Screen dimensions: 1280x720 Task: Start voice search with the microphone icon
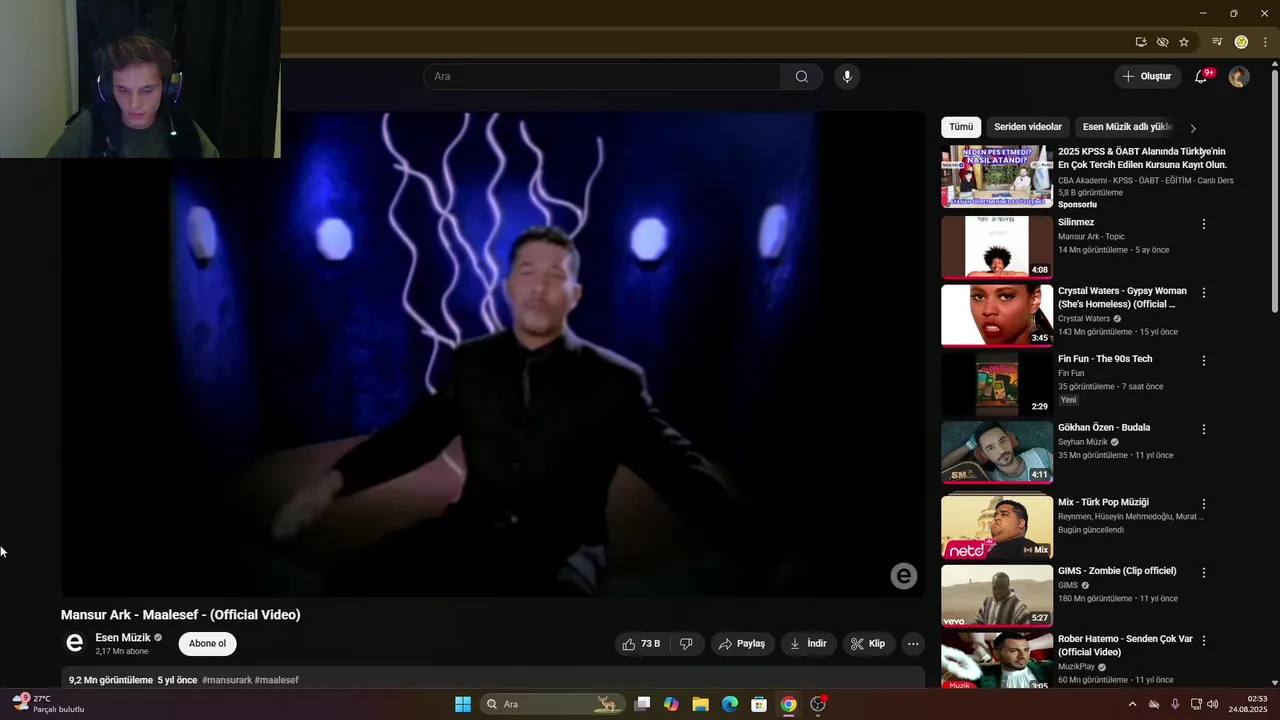(x=847, y=77)
